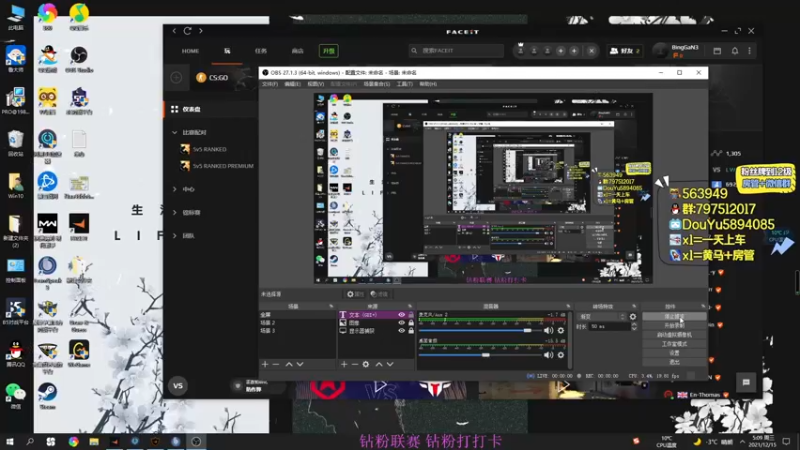Open the 编辑(E) menu in OBS

click(x=292, y=84)
